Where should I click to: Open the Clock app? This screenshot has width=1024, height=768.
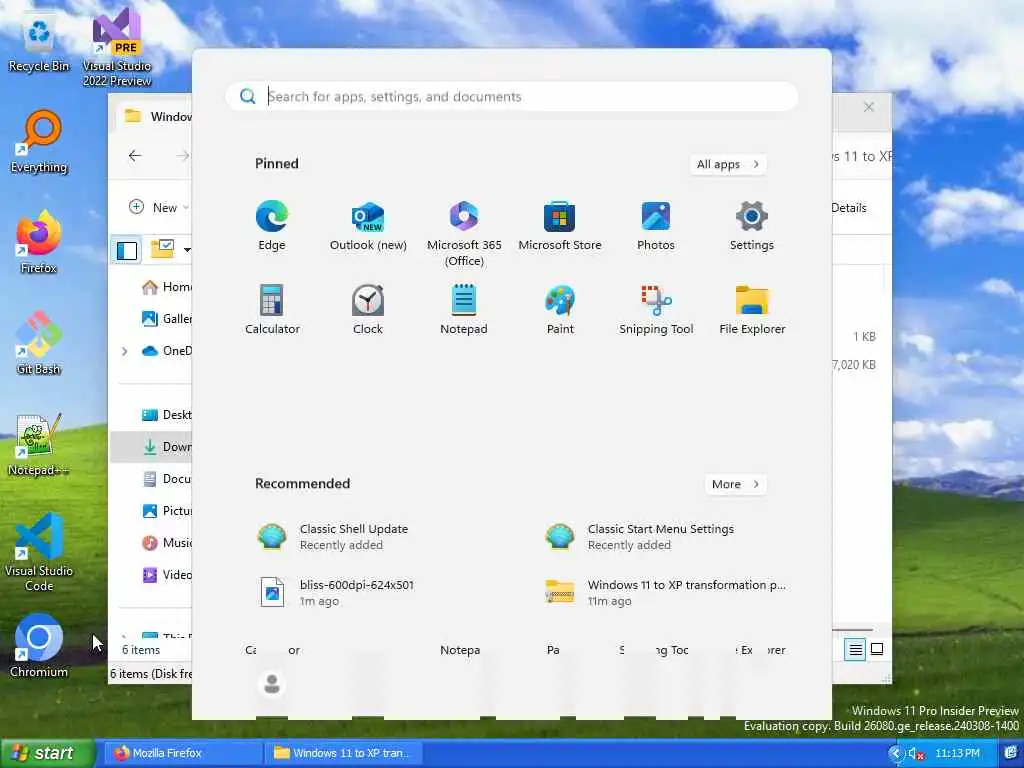(x=368, y=310)
